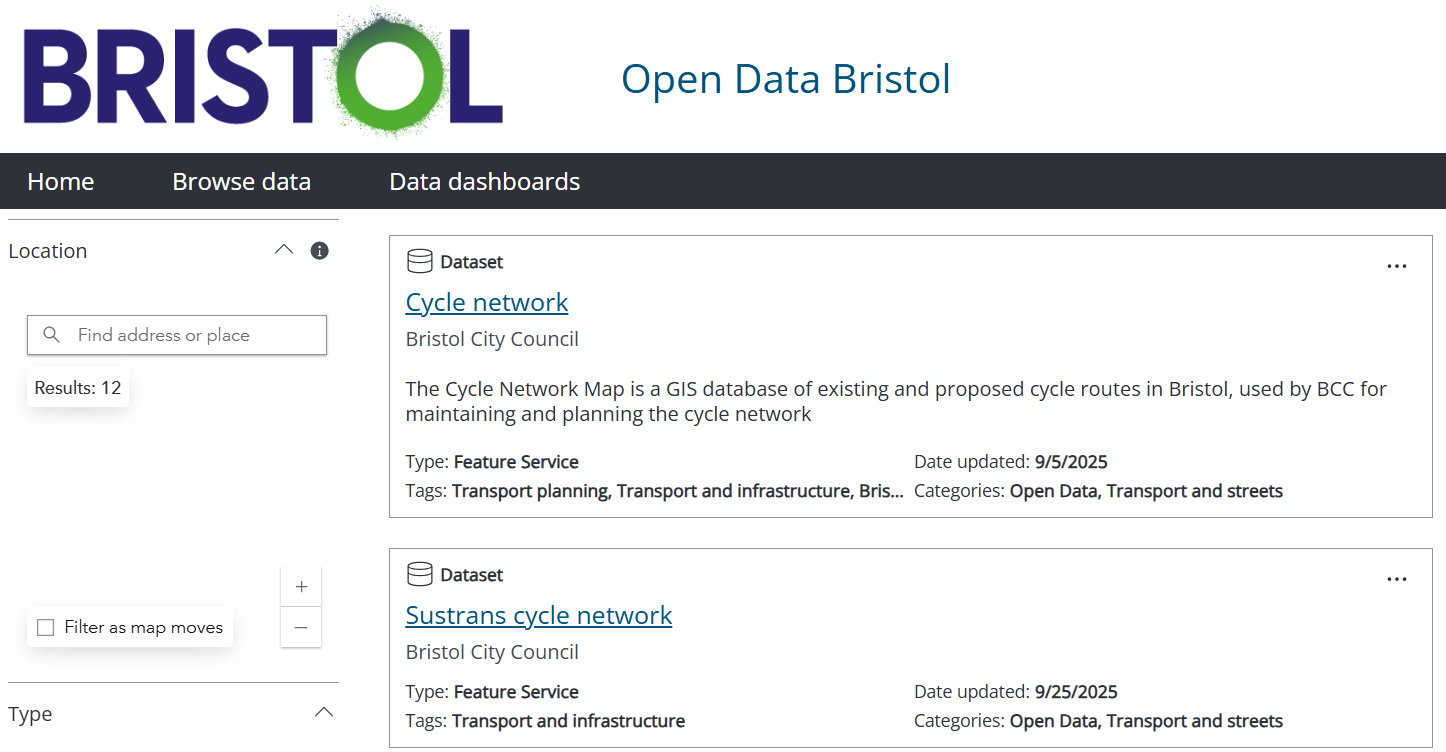1446x752 pixels.
Task: Click the Cycle network dataset database icon
Action: [420, 262]
